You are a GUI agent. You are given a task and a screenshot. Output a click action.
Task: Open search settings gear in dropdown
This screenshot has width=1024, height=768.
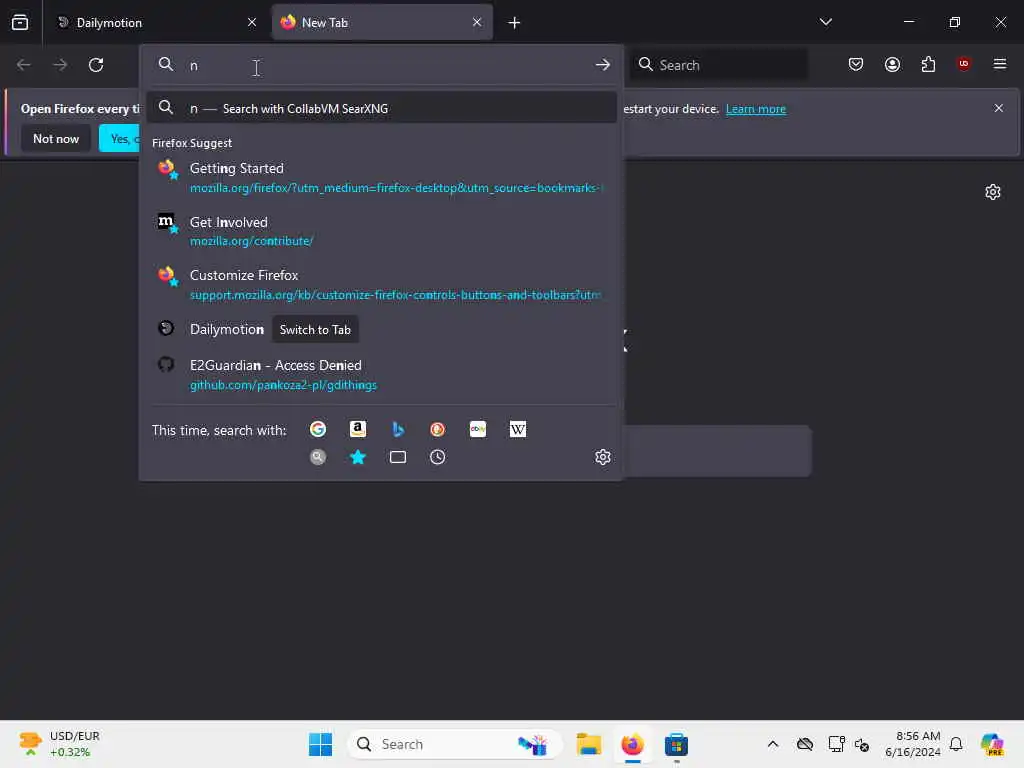(x=603, y=457)
